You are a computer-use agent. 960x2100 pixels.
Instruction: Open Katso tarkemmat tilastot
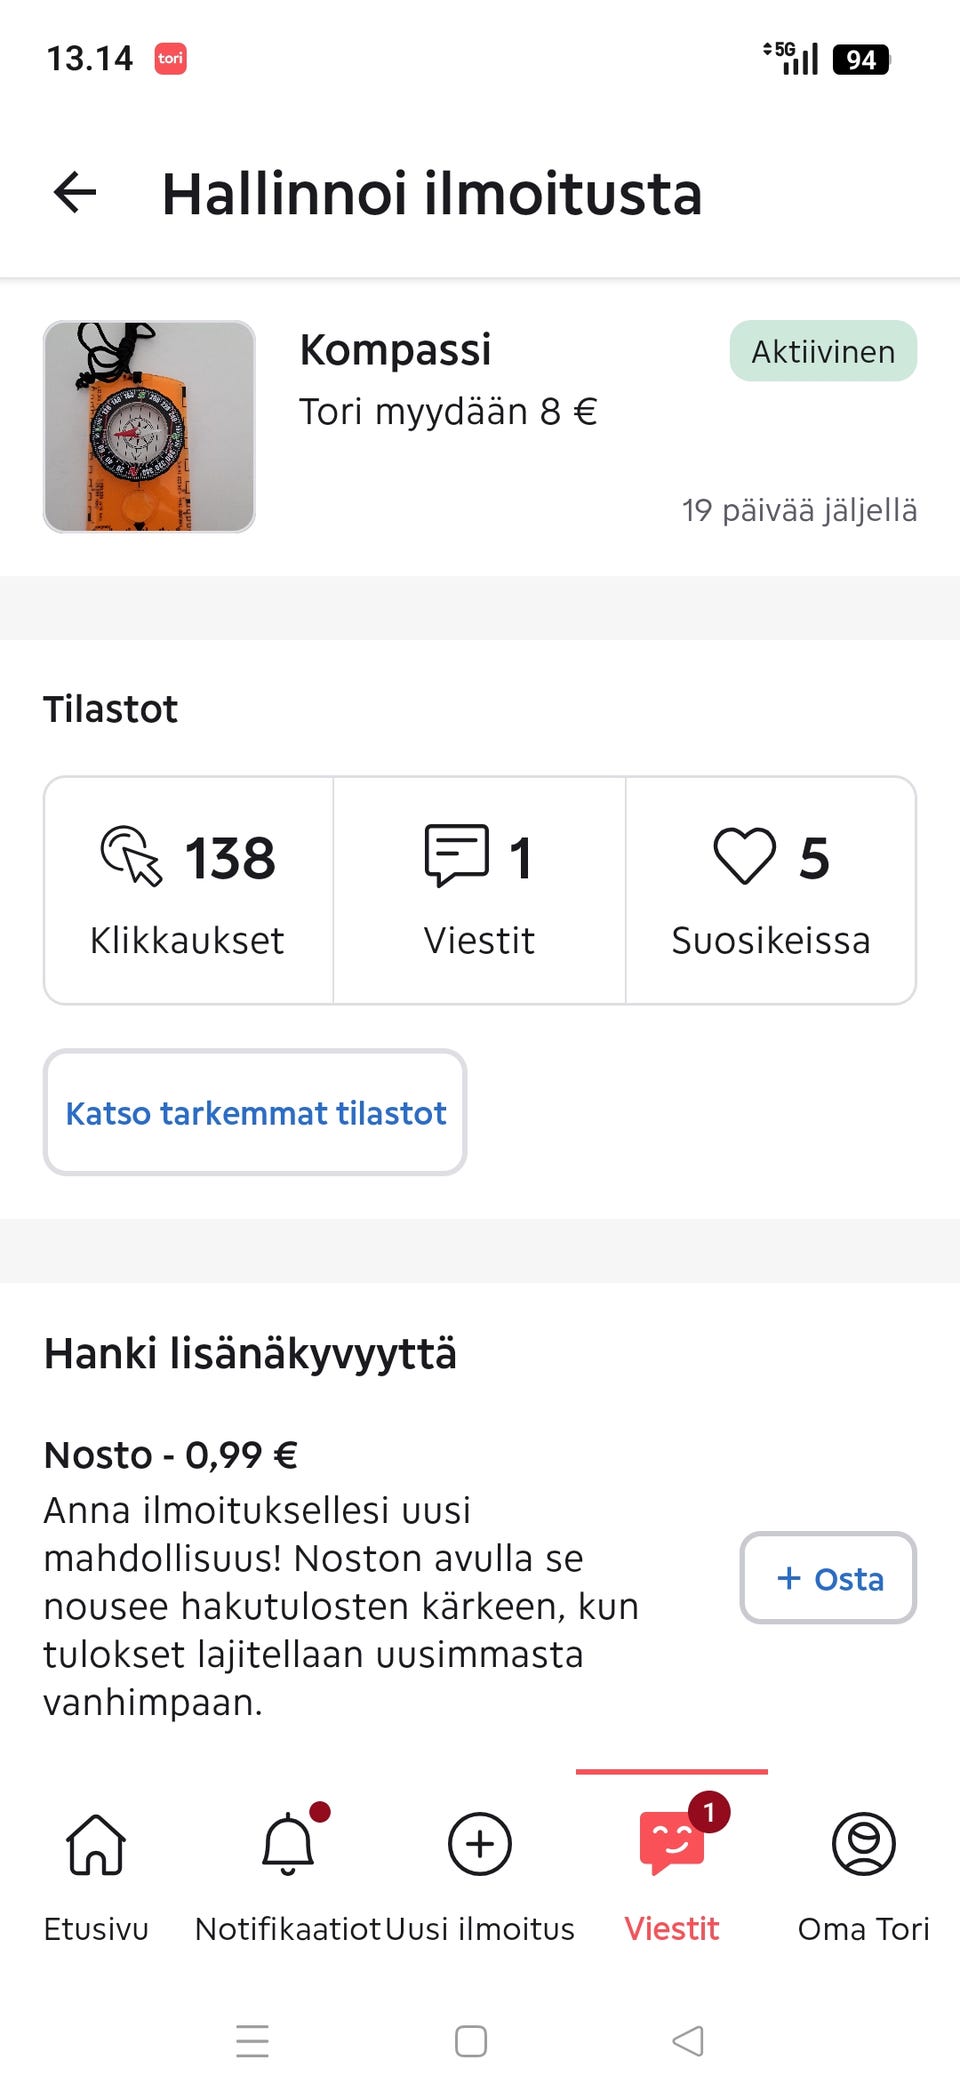[255, 1112]
